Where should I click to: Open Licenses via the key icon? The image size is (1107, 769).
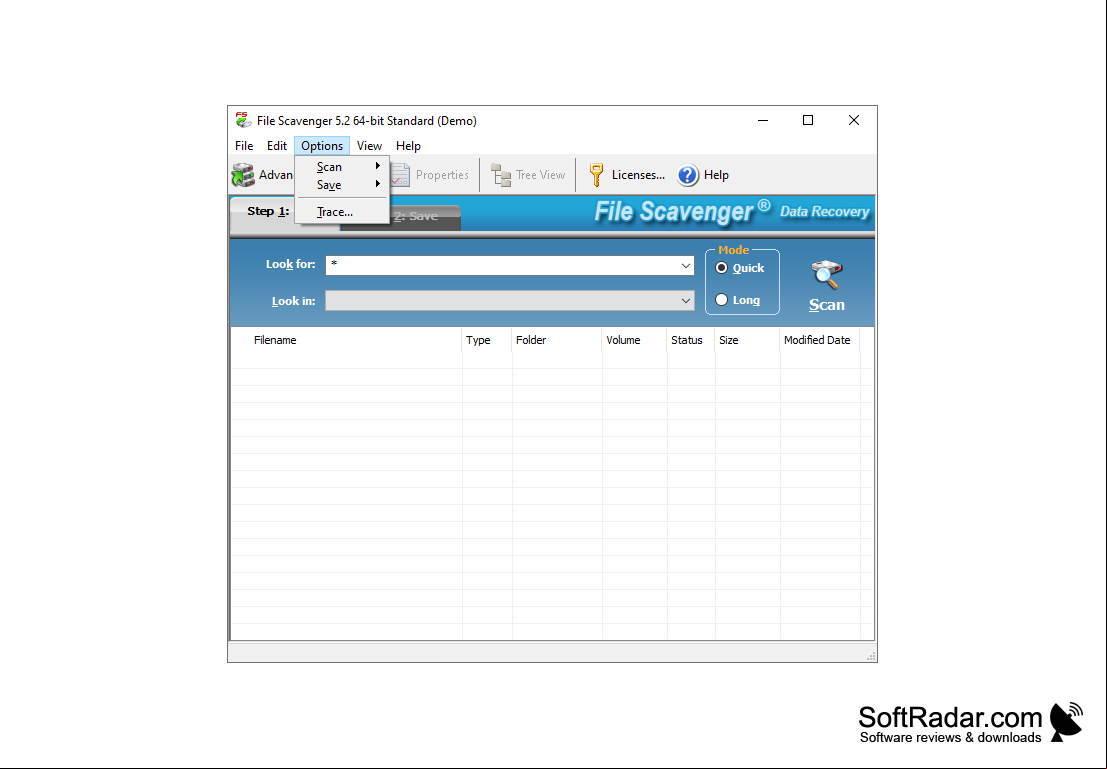click(x=597, y=175)
